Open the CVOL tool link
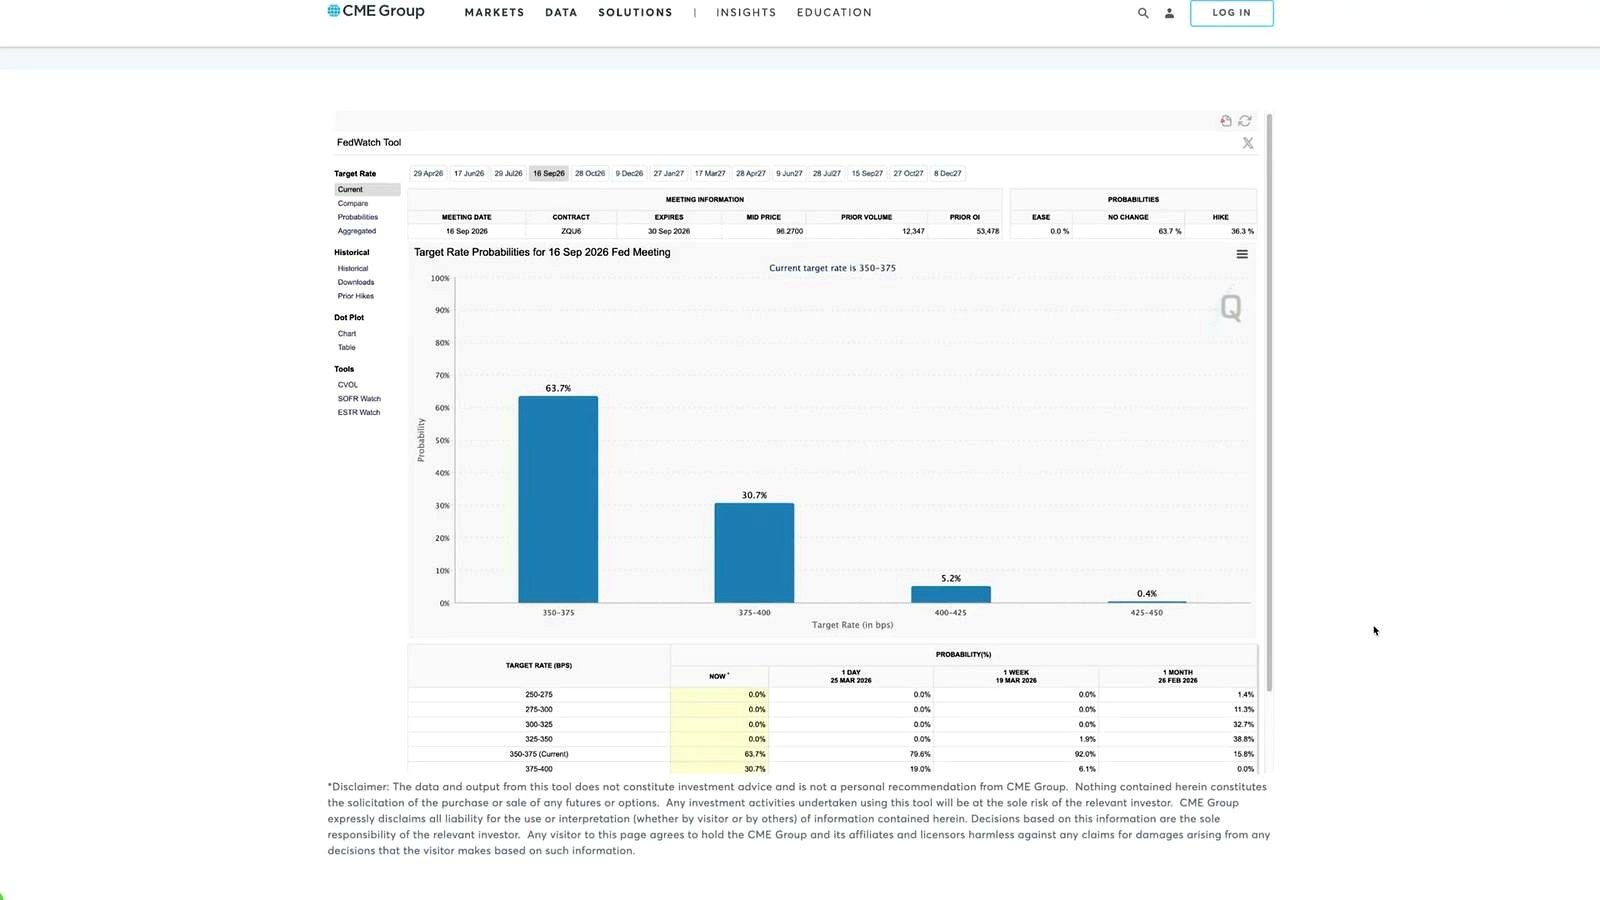Viewport: 1600px width, 900px height. pos(348,384)
